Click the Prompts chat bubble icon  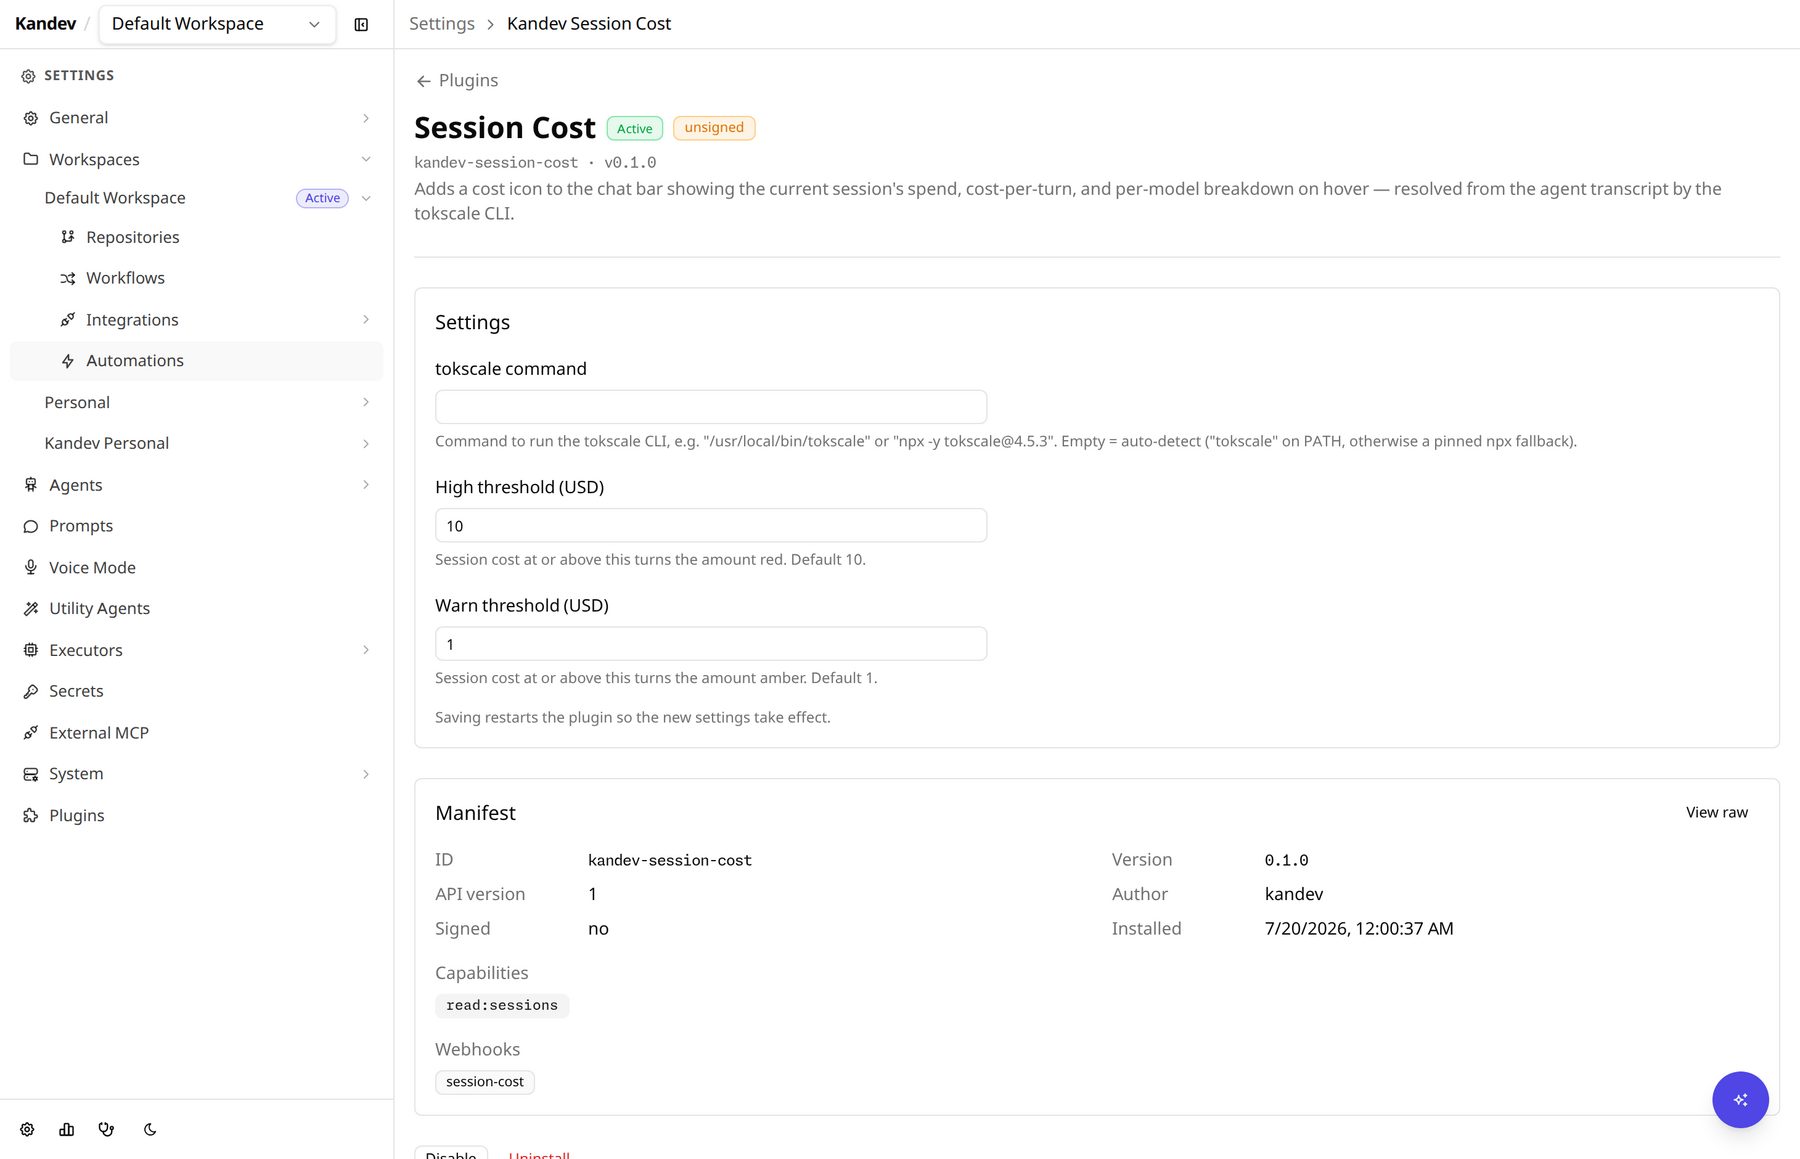pos(31,526)
